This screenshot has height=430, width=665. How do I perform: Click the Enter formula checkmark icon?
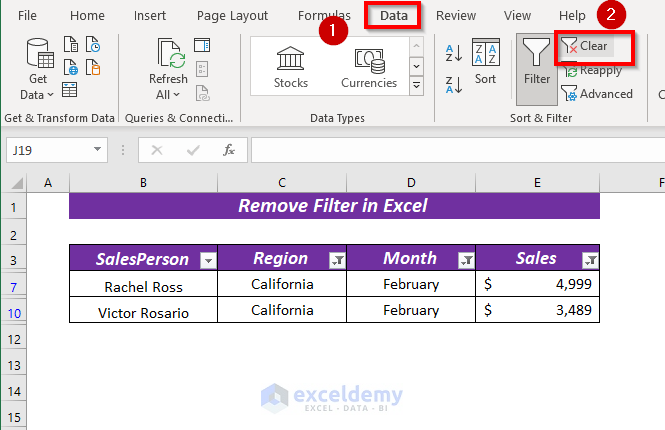click(x=193, y=150)
